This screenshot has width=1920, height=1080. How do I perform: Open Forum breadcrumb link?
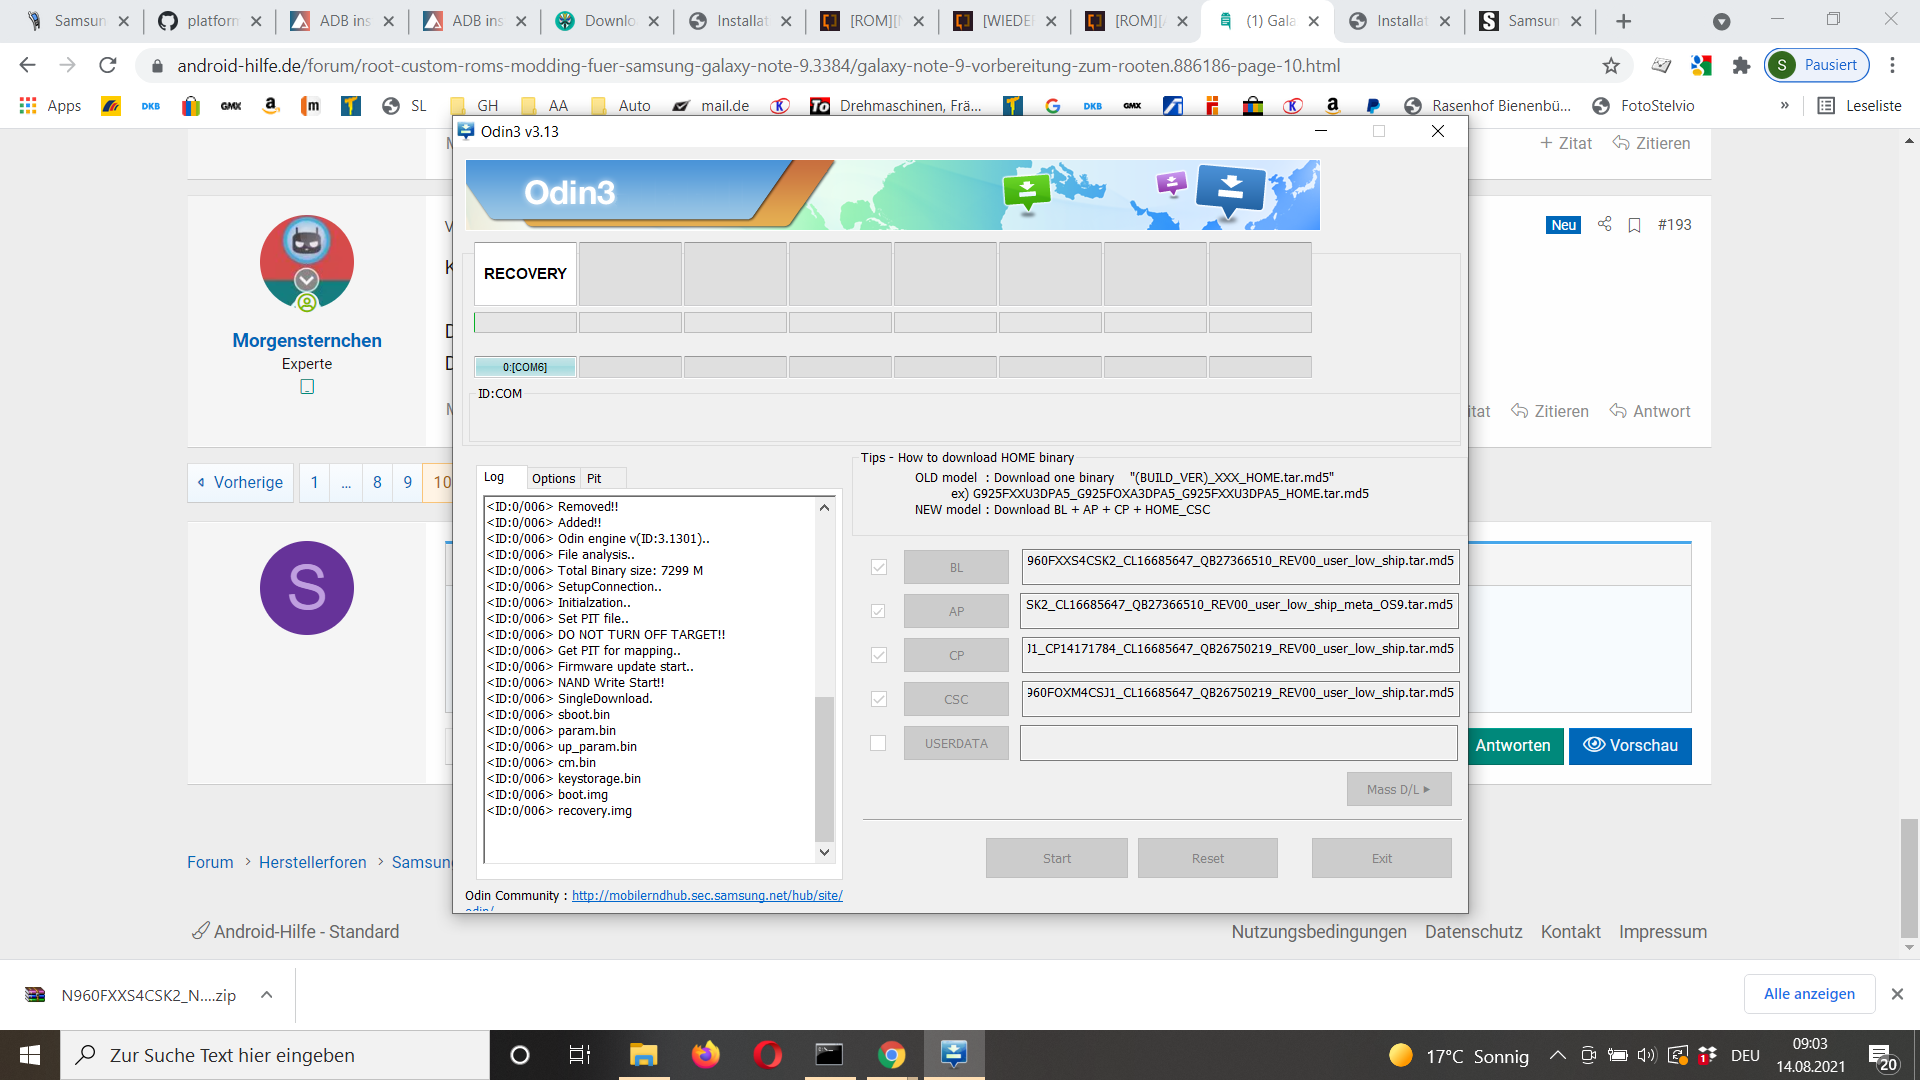[210, 862]
